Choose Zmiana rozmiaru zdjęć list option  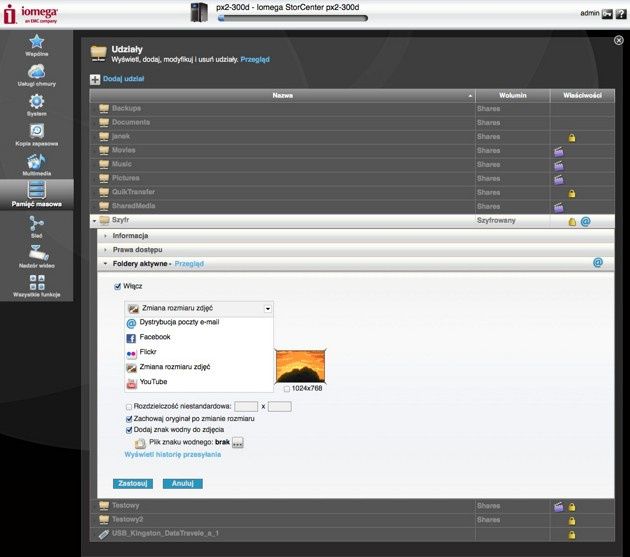coord(199,367)
